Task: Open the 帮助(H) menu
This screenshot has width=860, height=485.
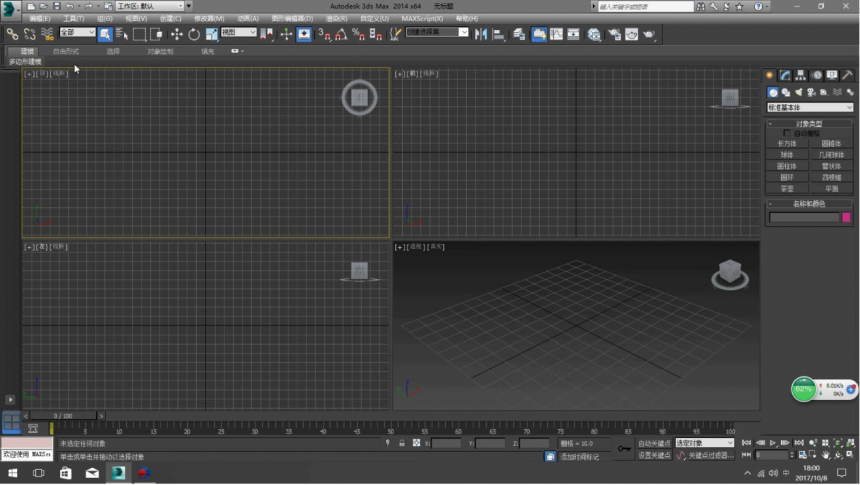Action: coord(467,19)
